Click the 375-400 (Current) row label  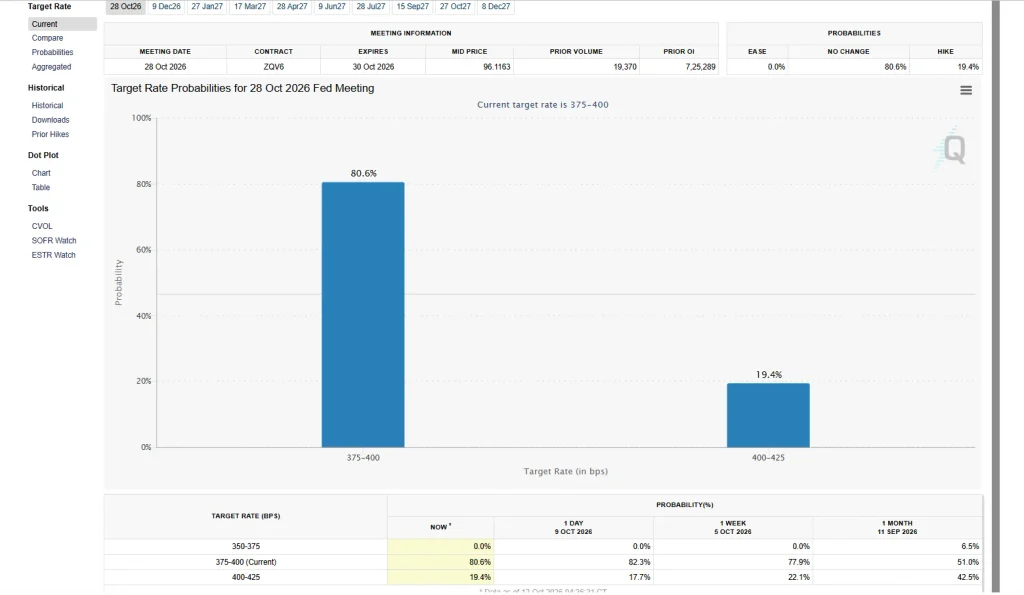point(246,562)
